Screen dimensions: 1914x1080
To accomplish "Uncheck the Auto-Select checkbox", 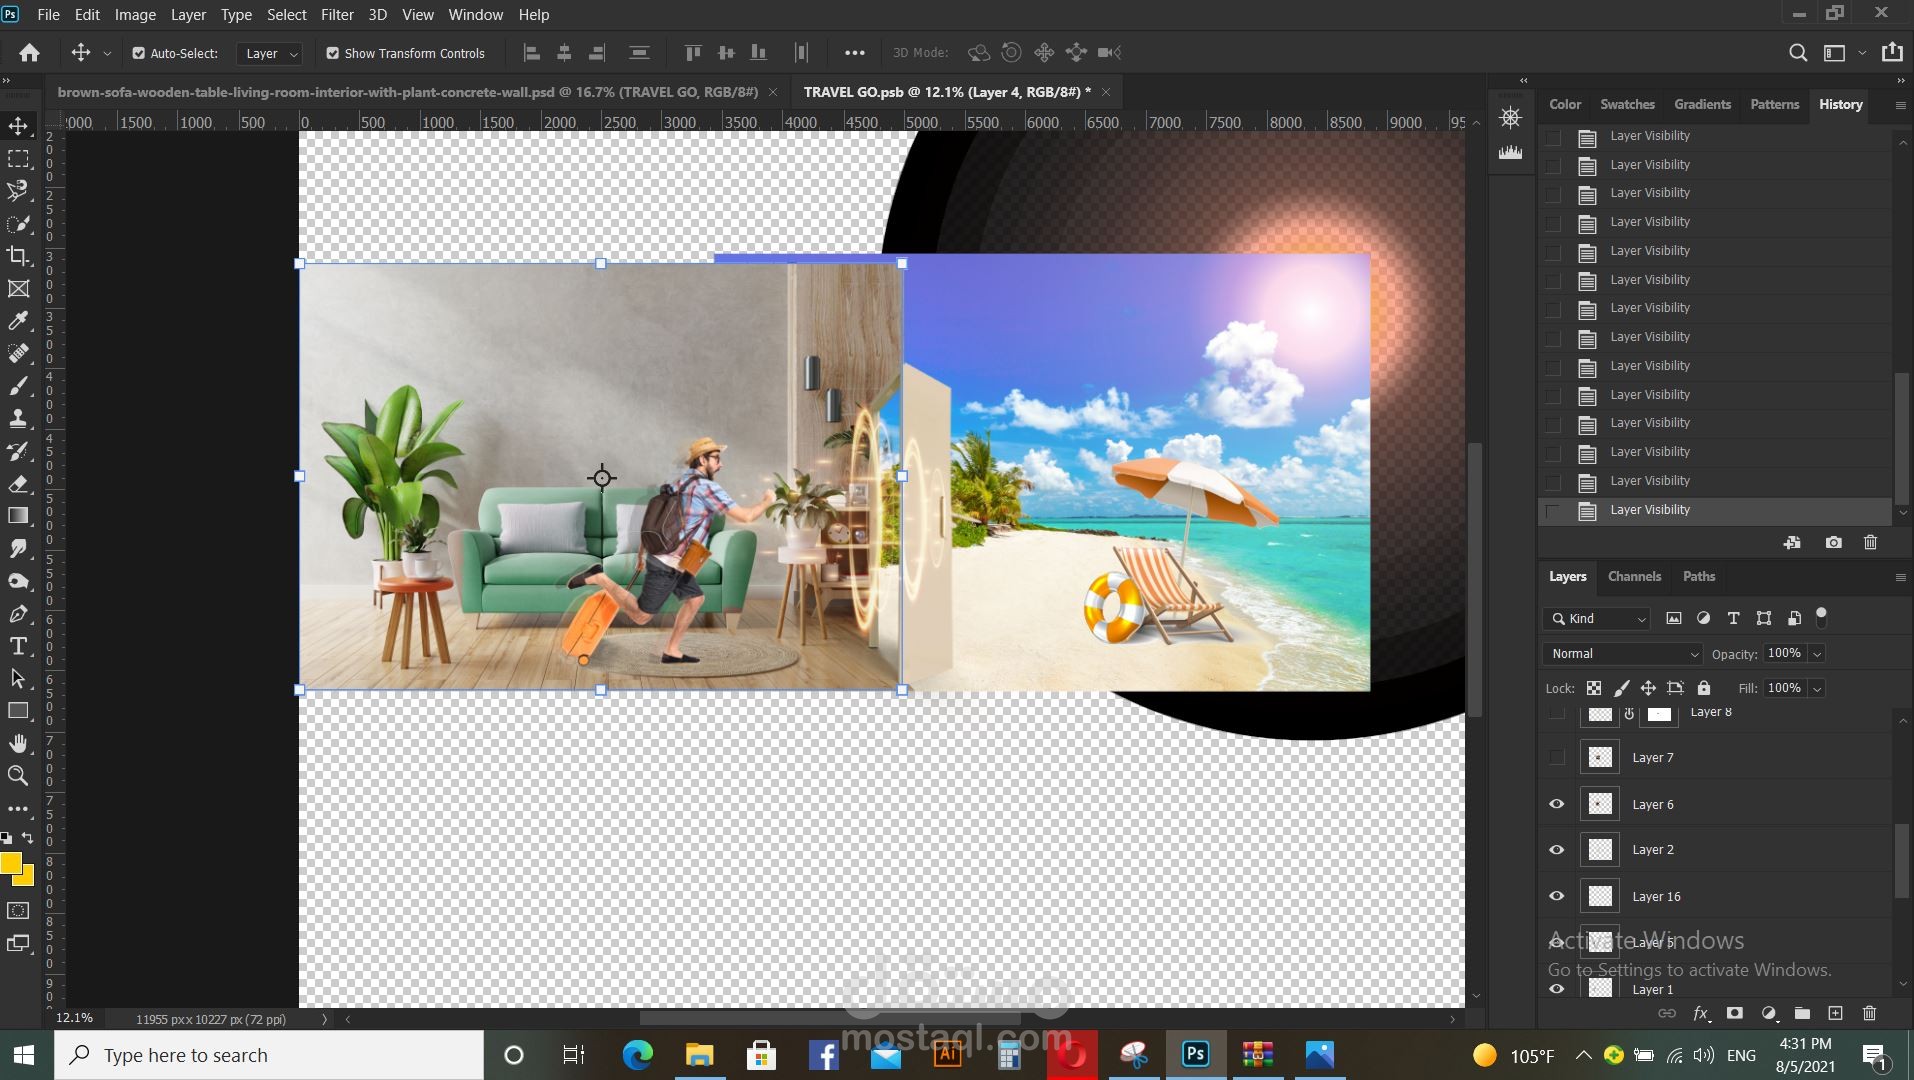I will click(x=139, y=53).
